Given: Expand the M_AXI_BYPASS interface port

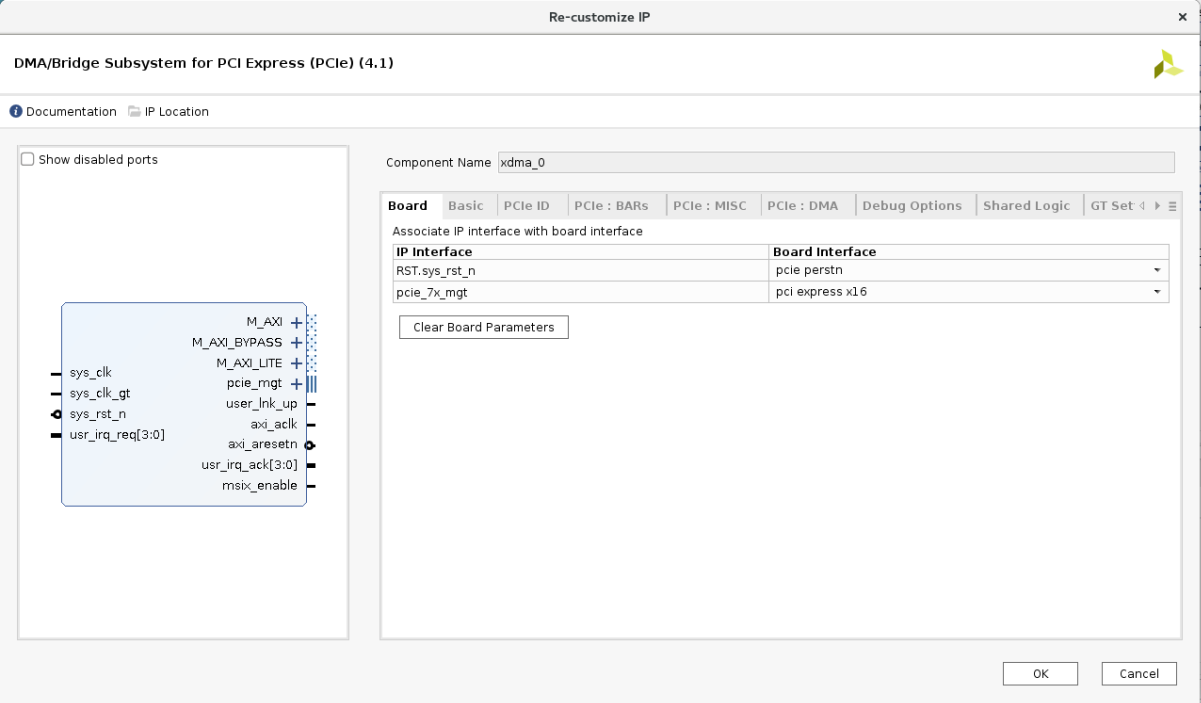Looking at the screenshot, I should (296, 341).
